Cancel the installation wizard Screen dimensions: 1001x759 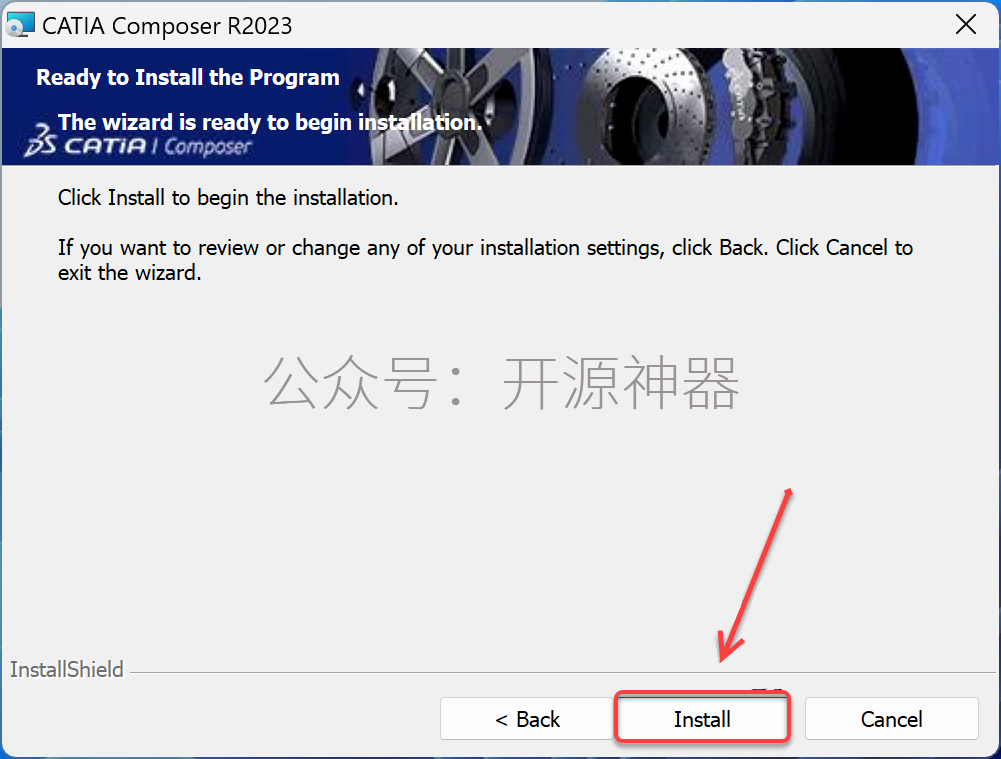click(x=891, y=719)
